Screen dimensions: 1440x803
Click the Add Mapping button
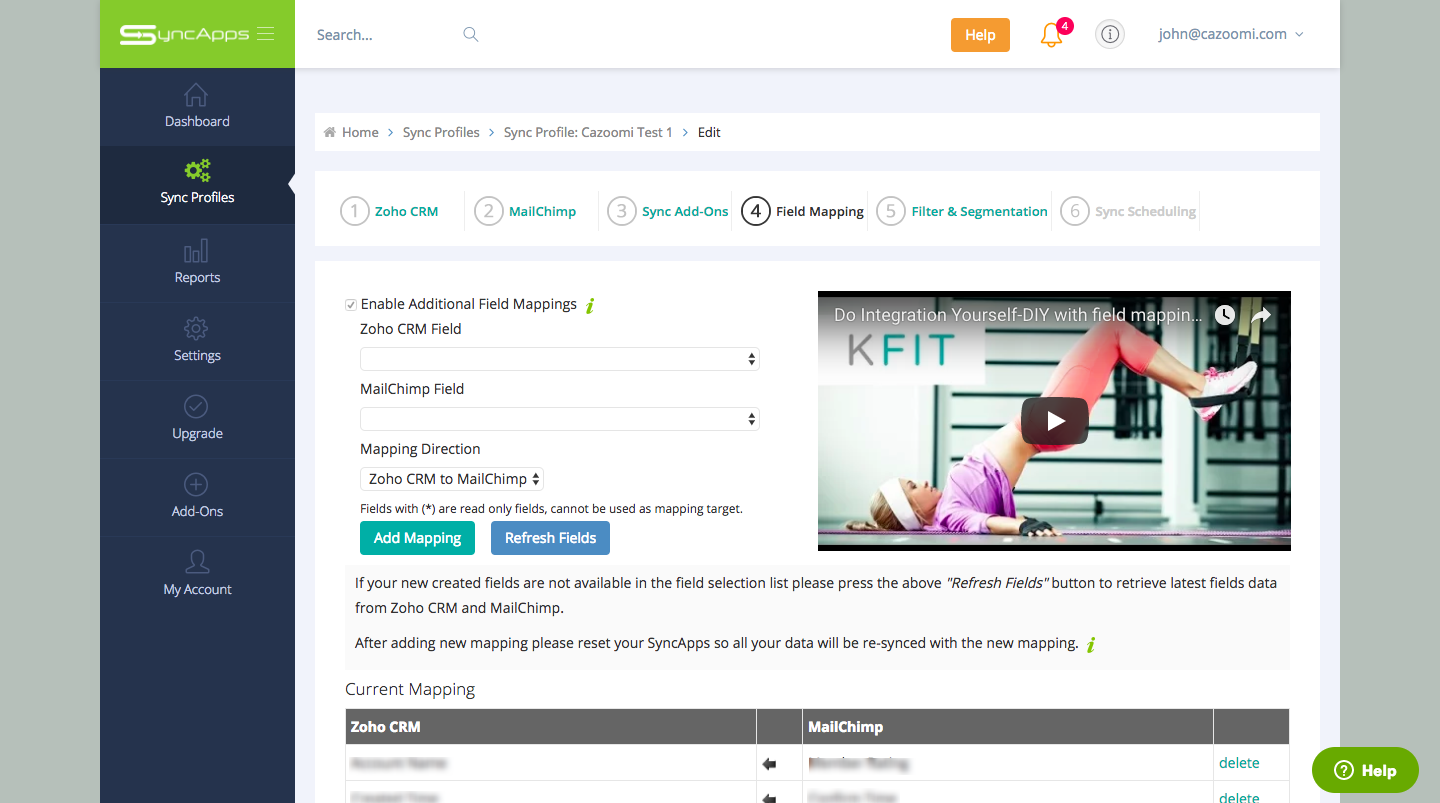pos(417,538)
